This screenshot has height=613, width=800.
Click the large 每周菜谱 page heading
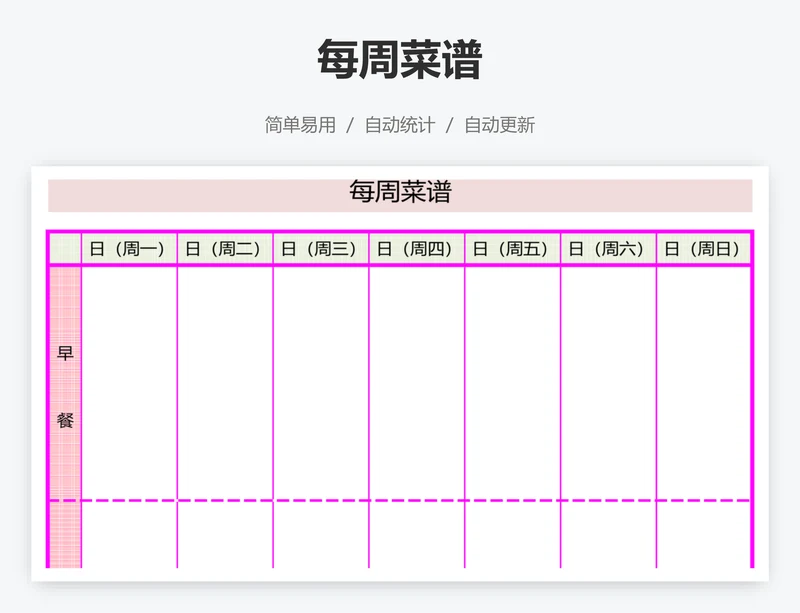pos(399,60)
